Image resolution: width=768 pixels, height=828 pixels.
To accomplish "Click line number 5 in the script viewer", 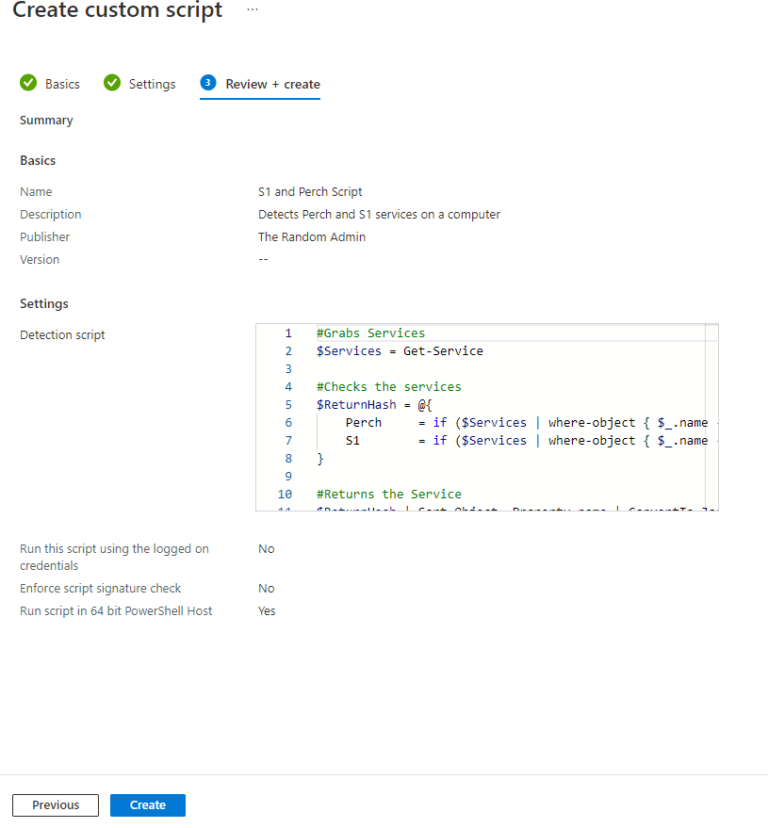I will click(288, 404).
